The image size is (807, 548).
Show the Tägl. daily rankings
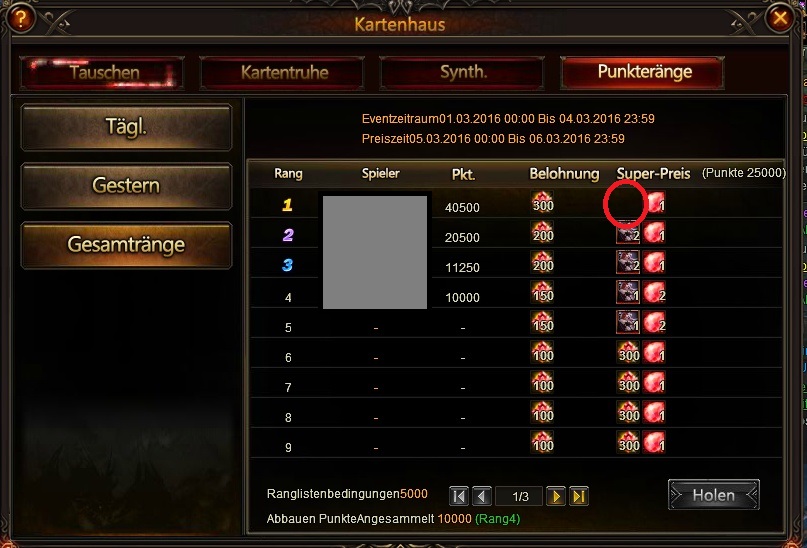click(126, 127)
